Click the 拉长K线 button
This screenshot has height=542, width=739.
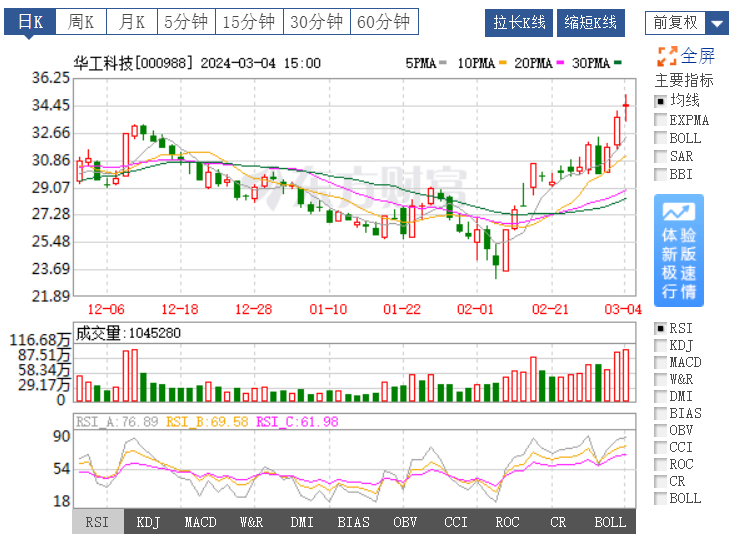coord(519,23)
